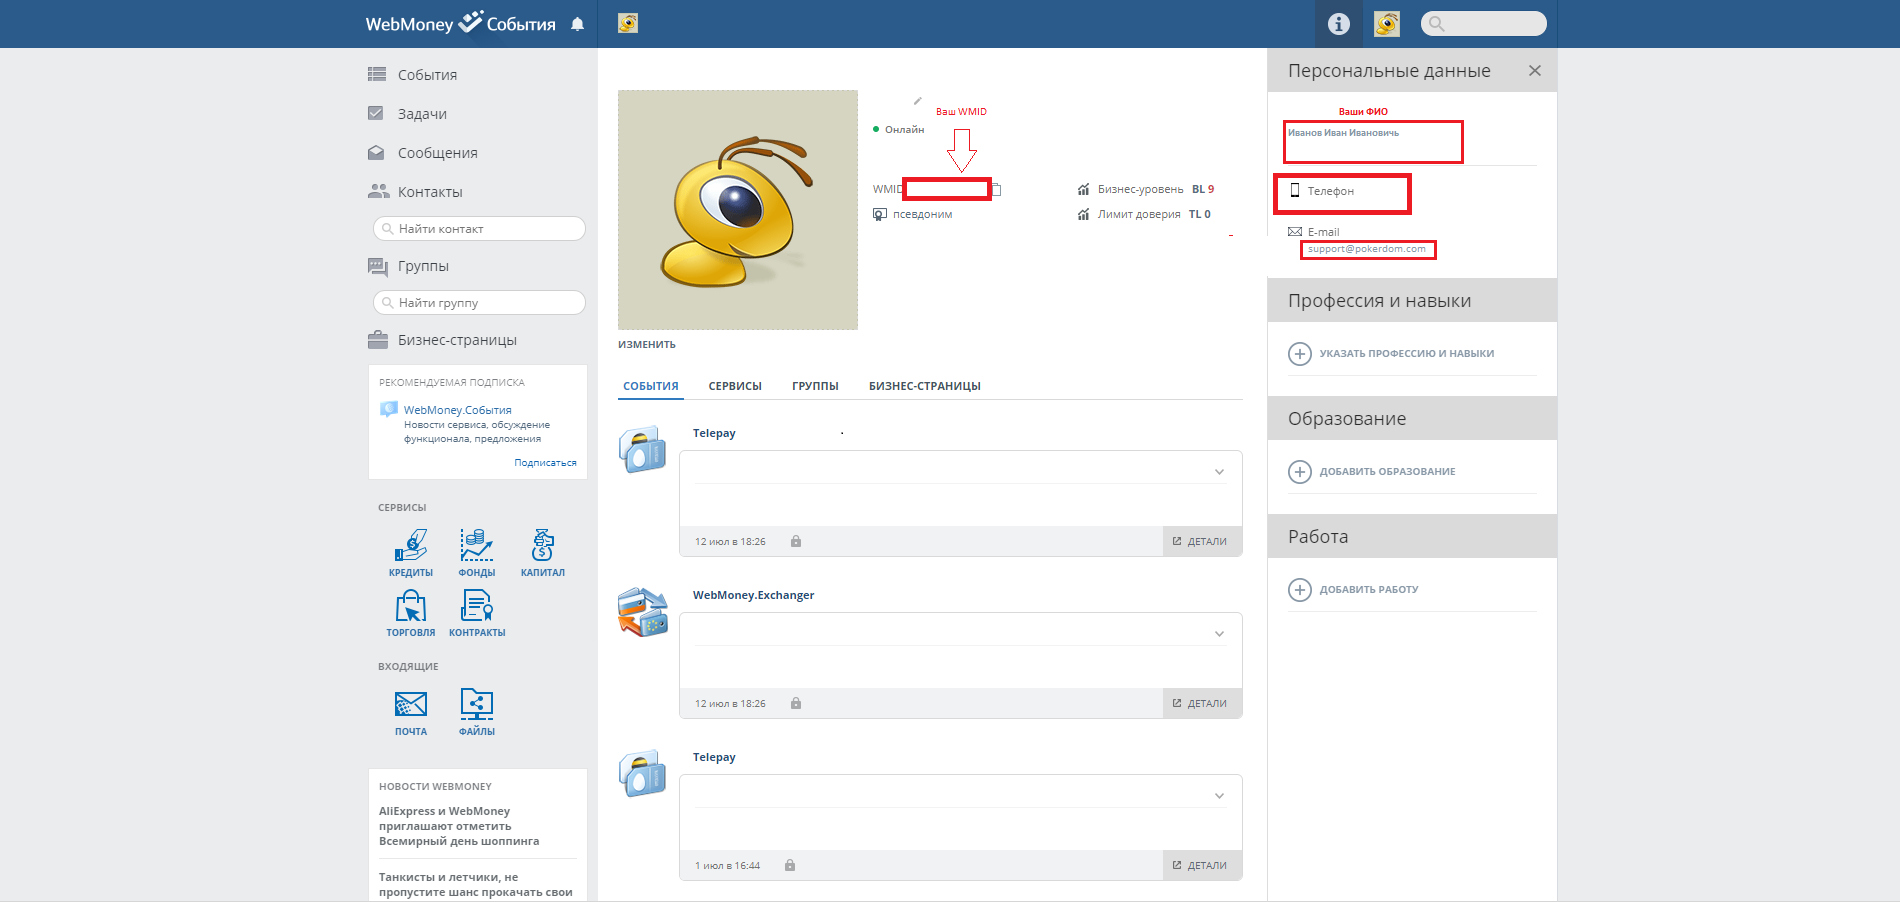The width and height of the screenshot is (1900, 902).
Task: Open События in the left sidebar
Action: pos(427,75)
